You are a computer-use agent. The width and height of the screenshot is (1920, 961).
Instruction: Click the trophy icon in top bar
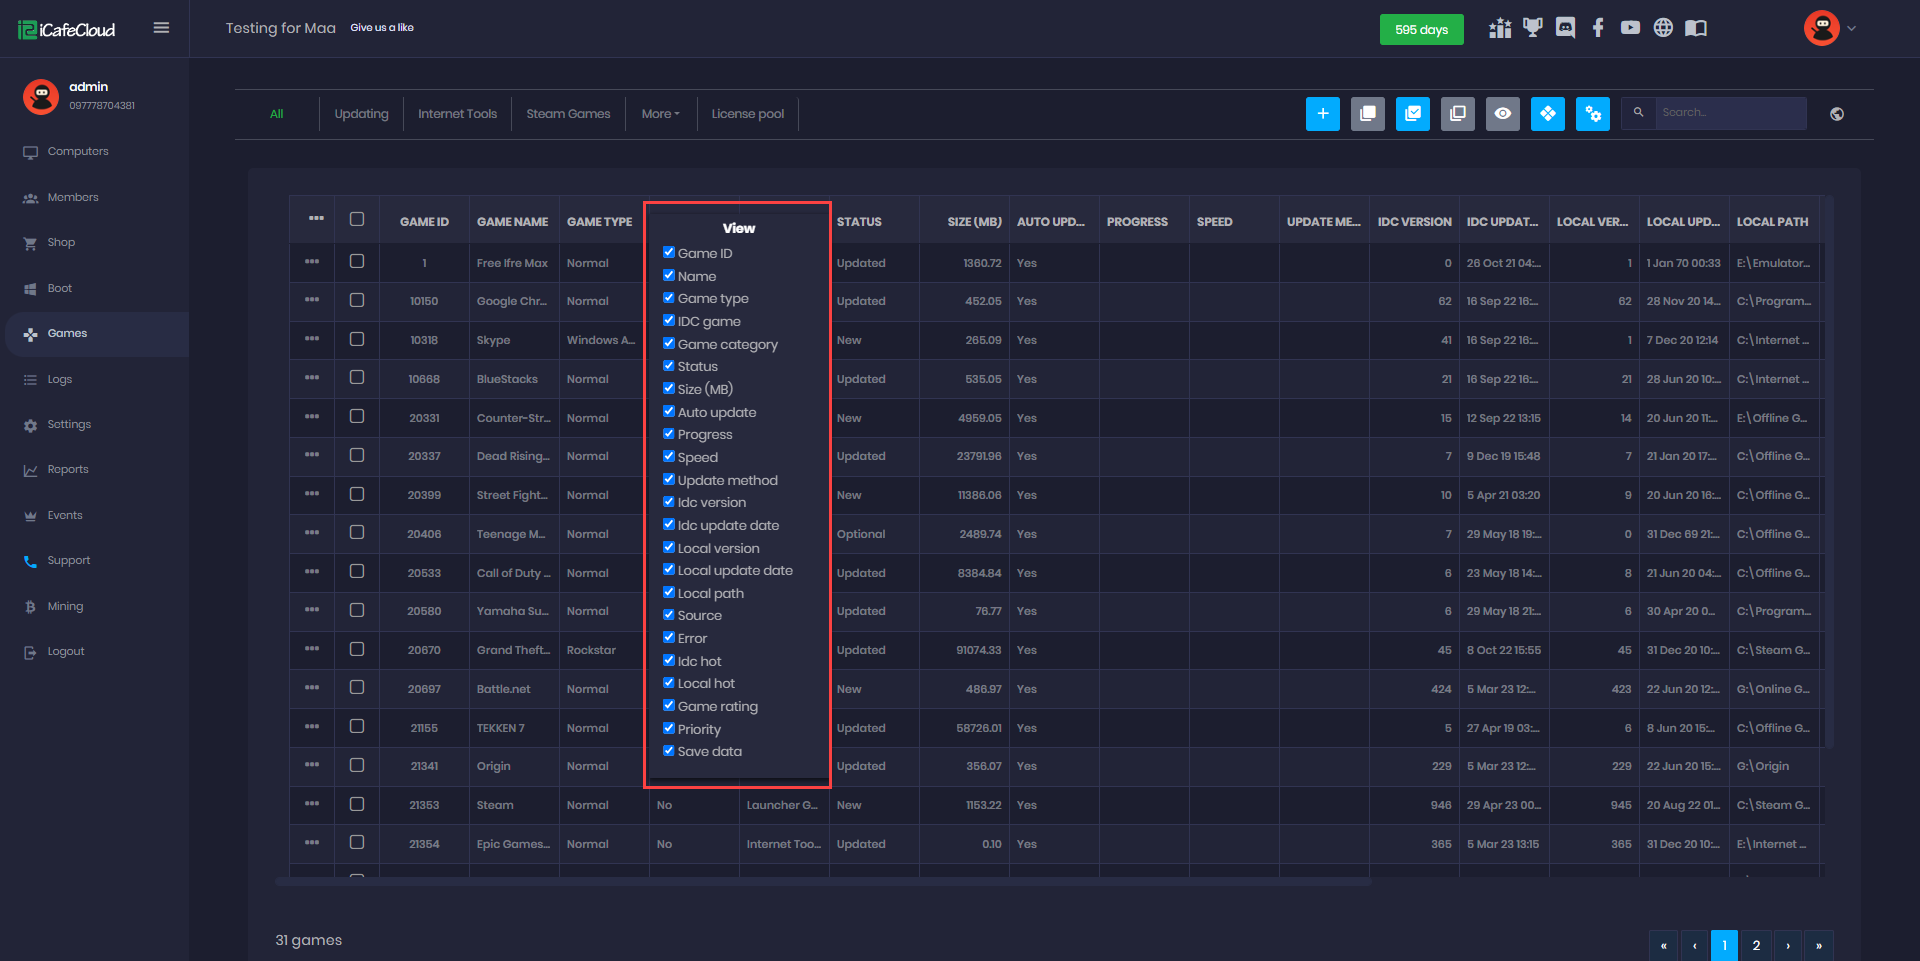click(1532, 28)
